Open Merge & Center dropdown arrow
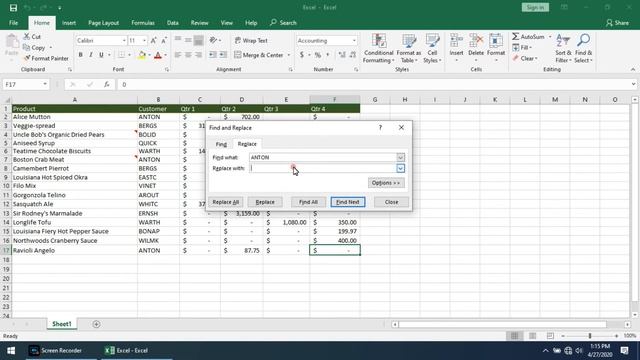640x360 pixels. (289, 55)
